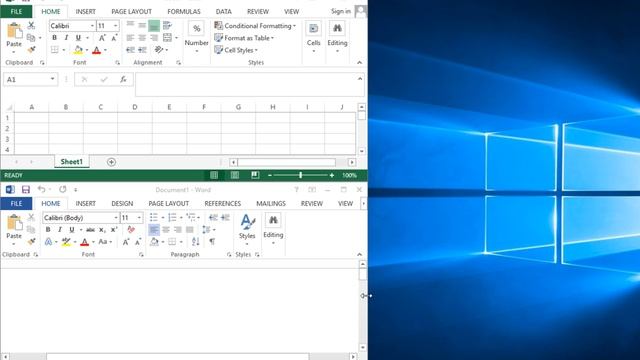Open Excel FORMULAS tab

pos(184,11)
